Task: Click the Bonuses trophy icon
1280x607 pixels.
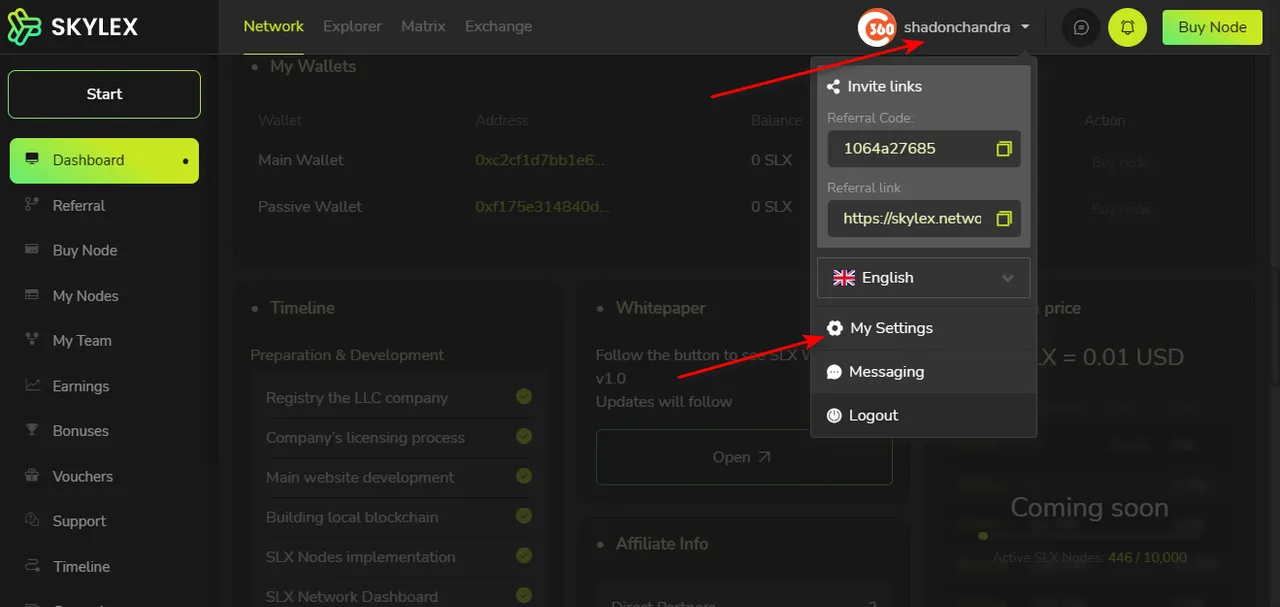Action: pos(32,431)
